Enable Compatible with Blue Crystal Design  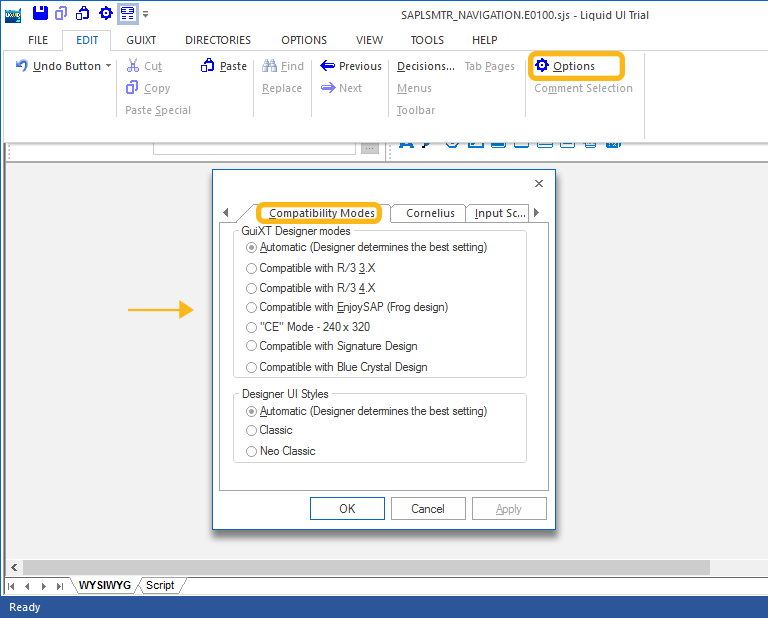coord(252,367)
